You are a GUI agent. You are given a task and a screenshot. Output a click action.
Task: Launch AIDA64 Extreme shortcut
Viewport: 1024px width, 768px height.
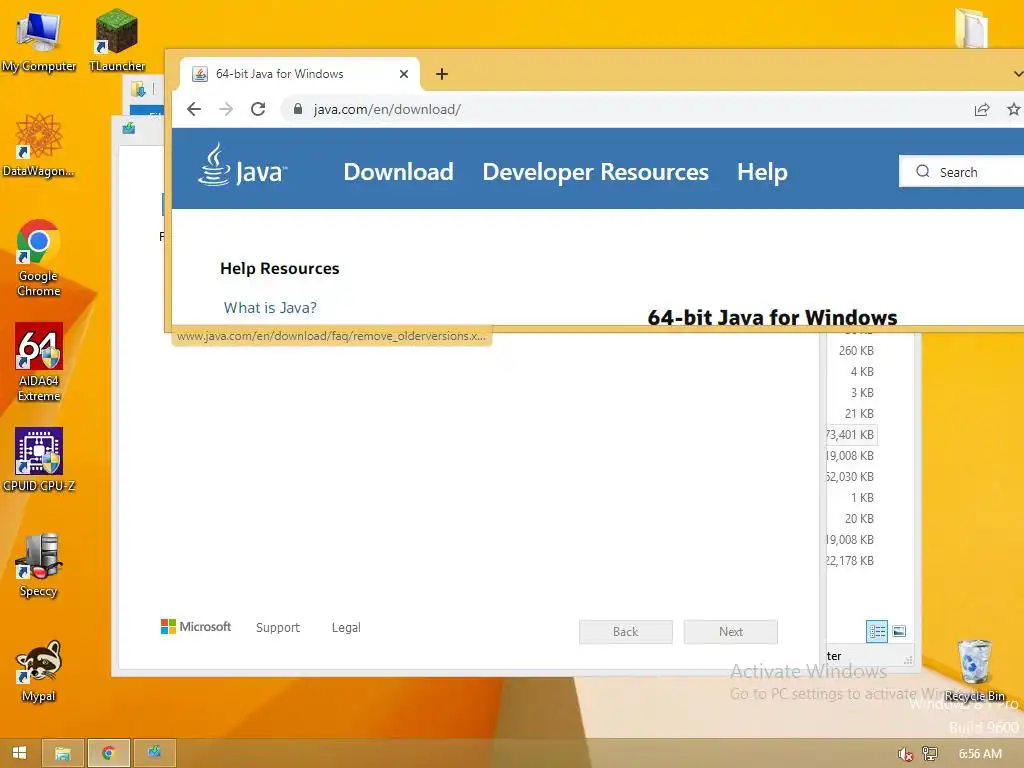(x=39, y=362)
